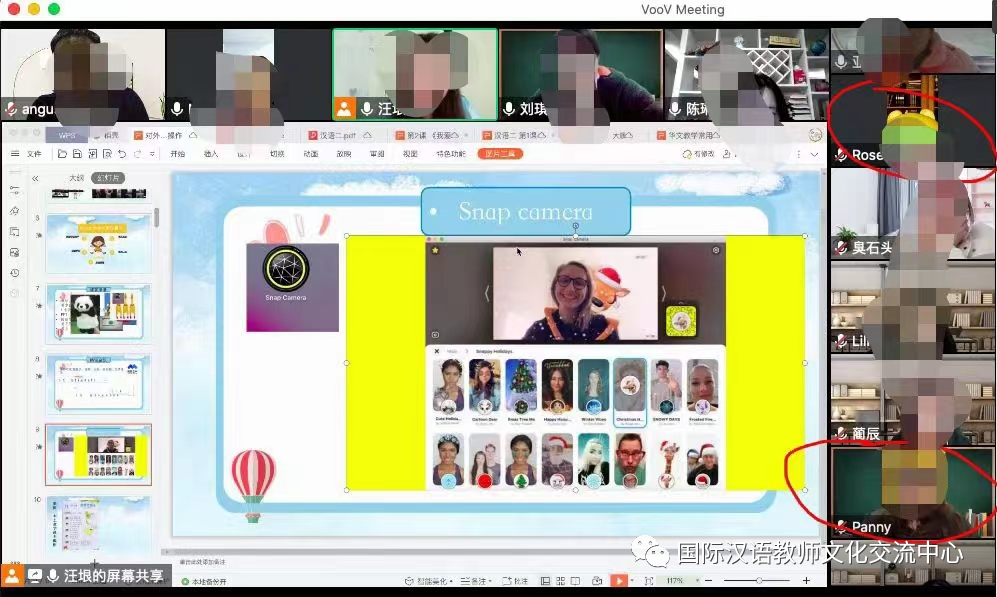Switch to normal view in status bar

[545, 580]
